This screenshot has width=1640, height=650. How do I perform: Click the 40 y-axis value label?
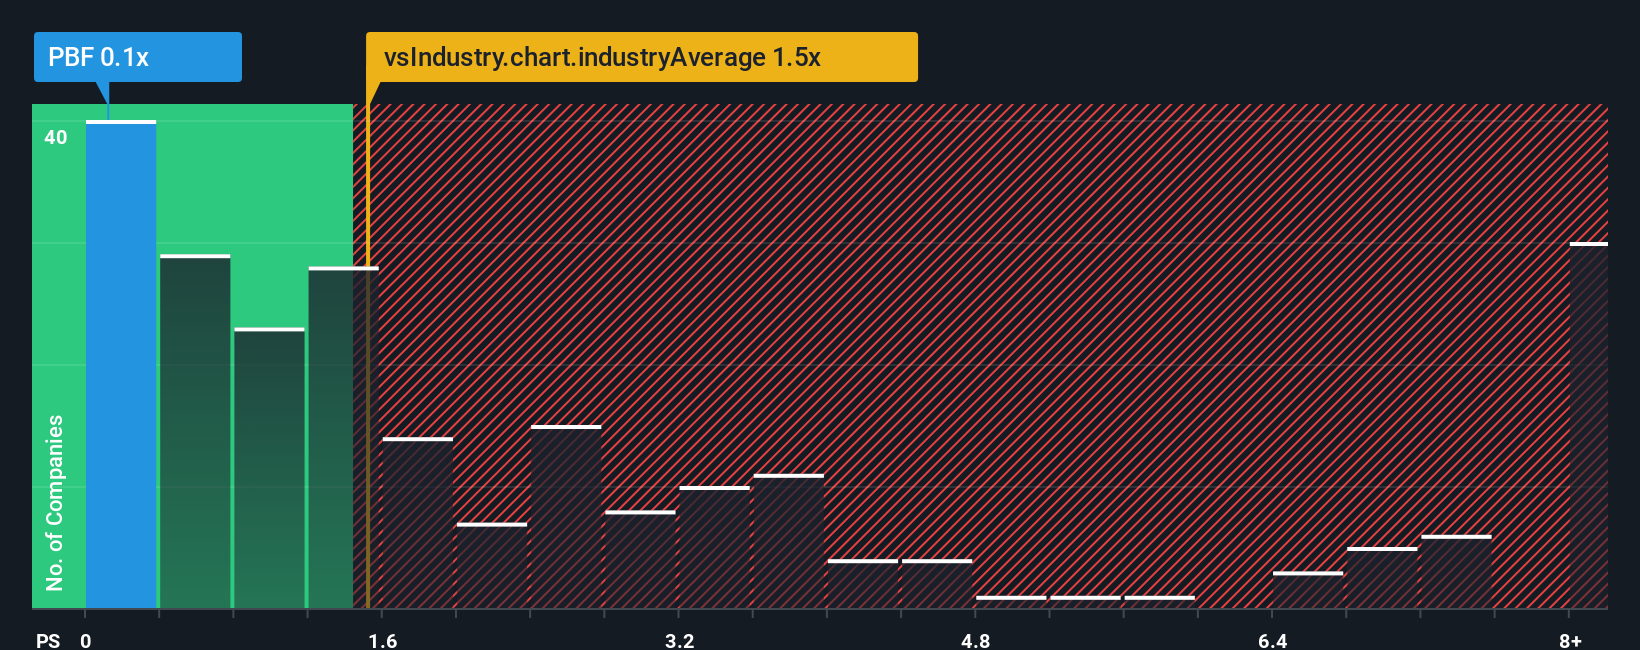pos(56,137)
